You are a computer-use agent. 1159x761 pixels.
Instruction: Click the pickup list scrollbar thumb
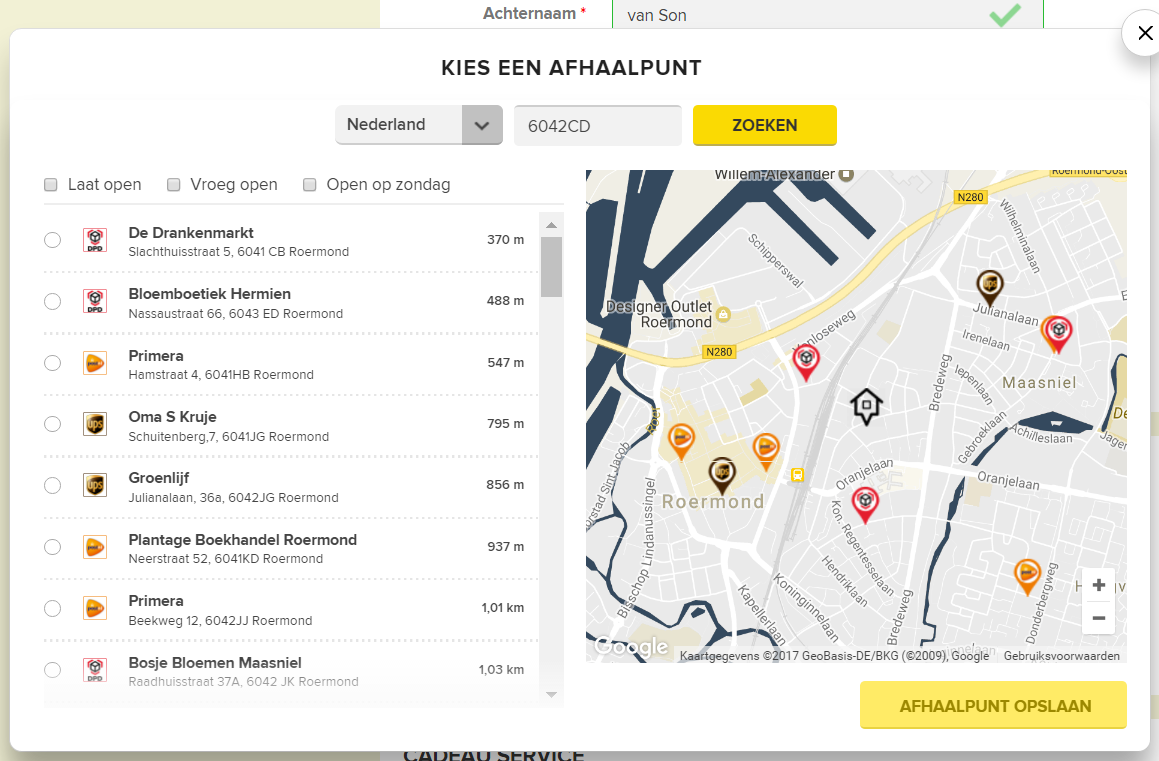(x=551, y=267)
